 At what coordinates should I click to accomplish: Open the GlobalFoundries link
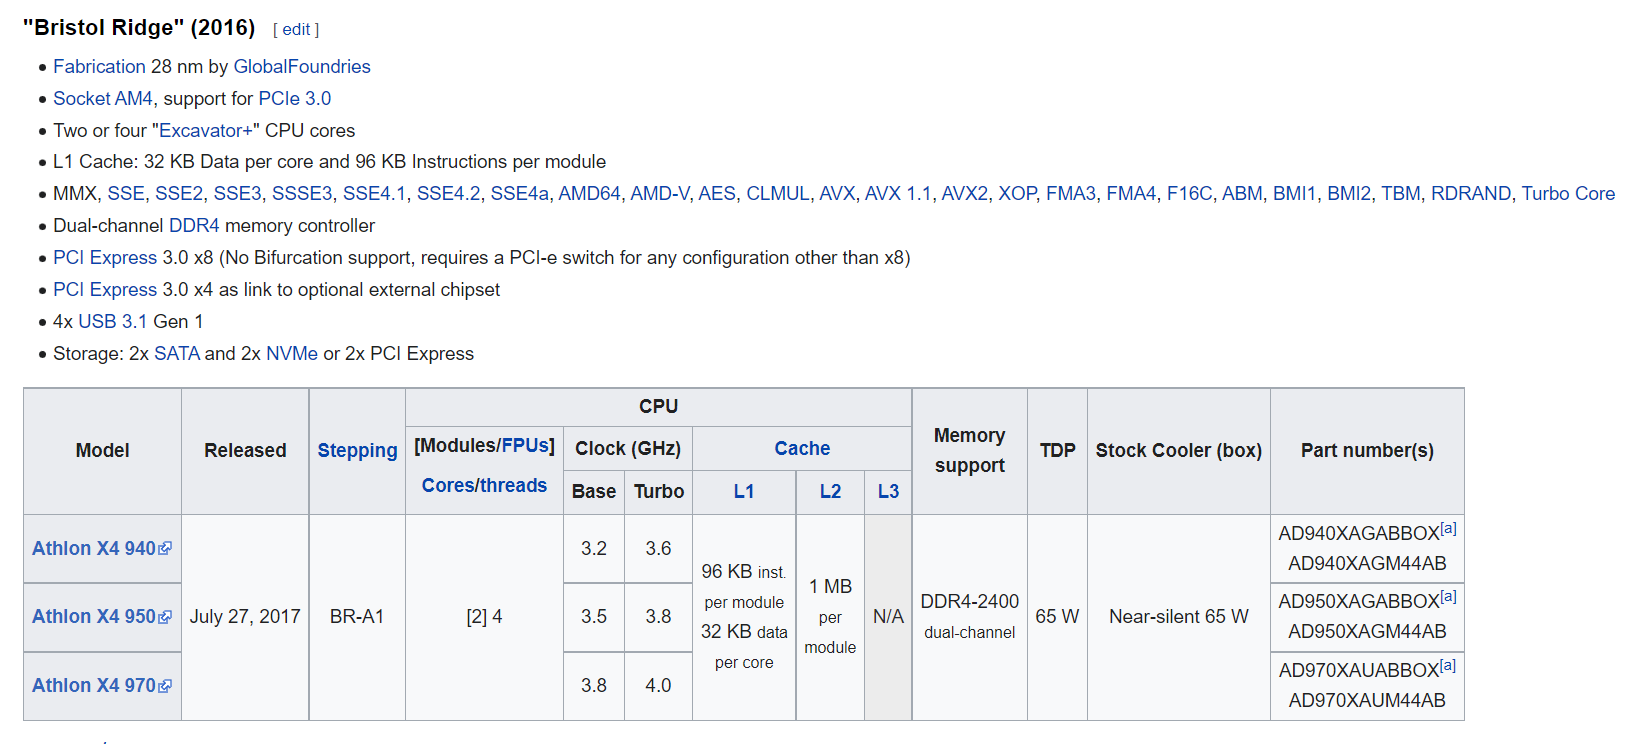(x=302, y=66)
